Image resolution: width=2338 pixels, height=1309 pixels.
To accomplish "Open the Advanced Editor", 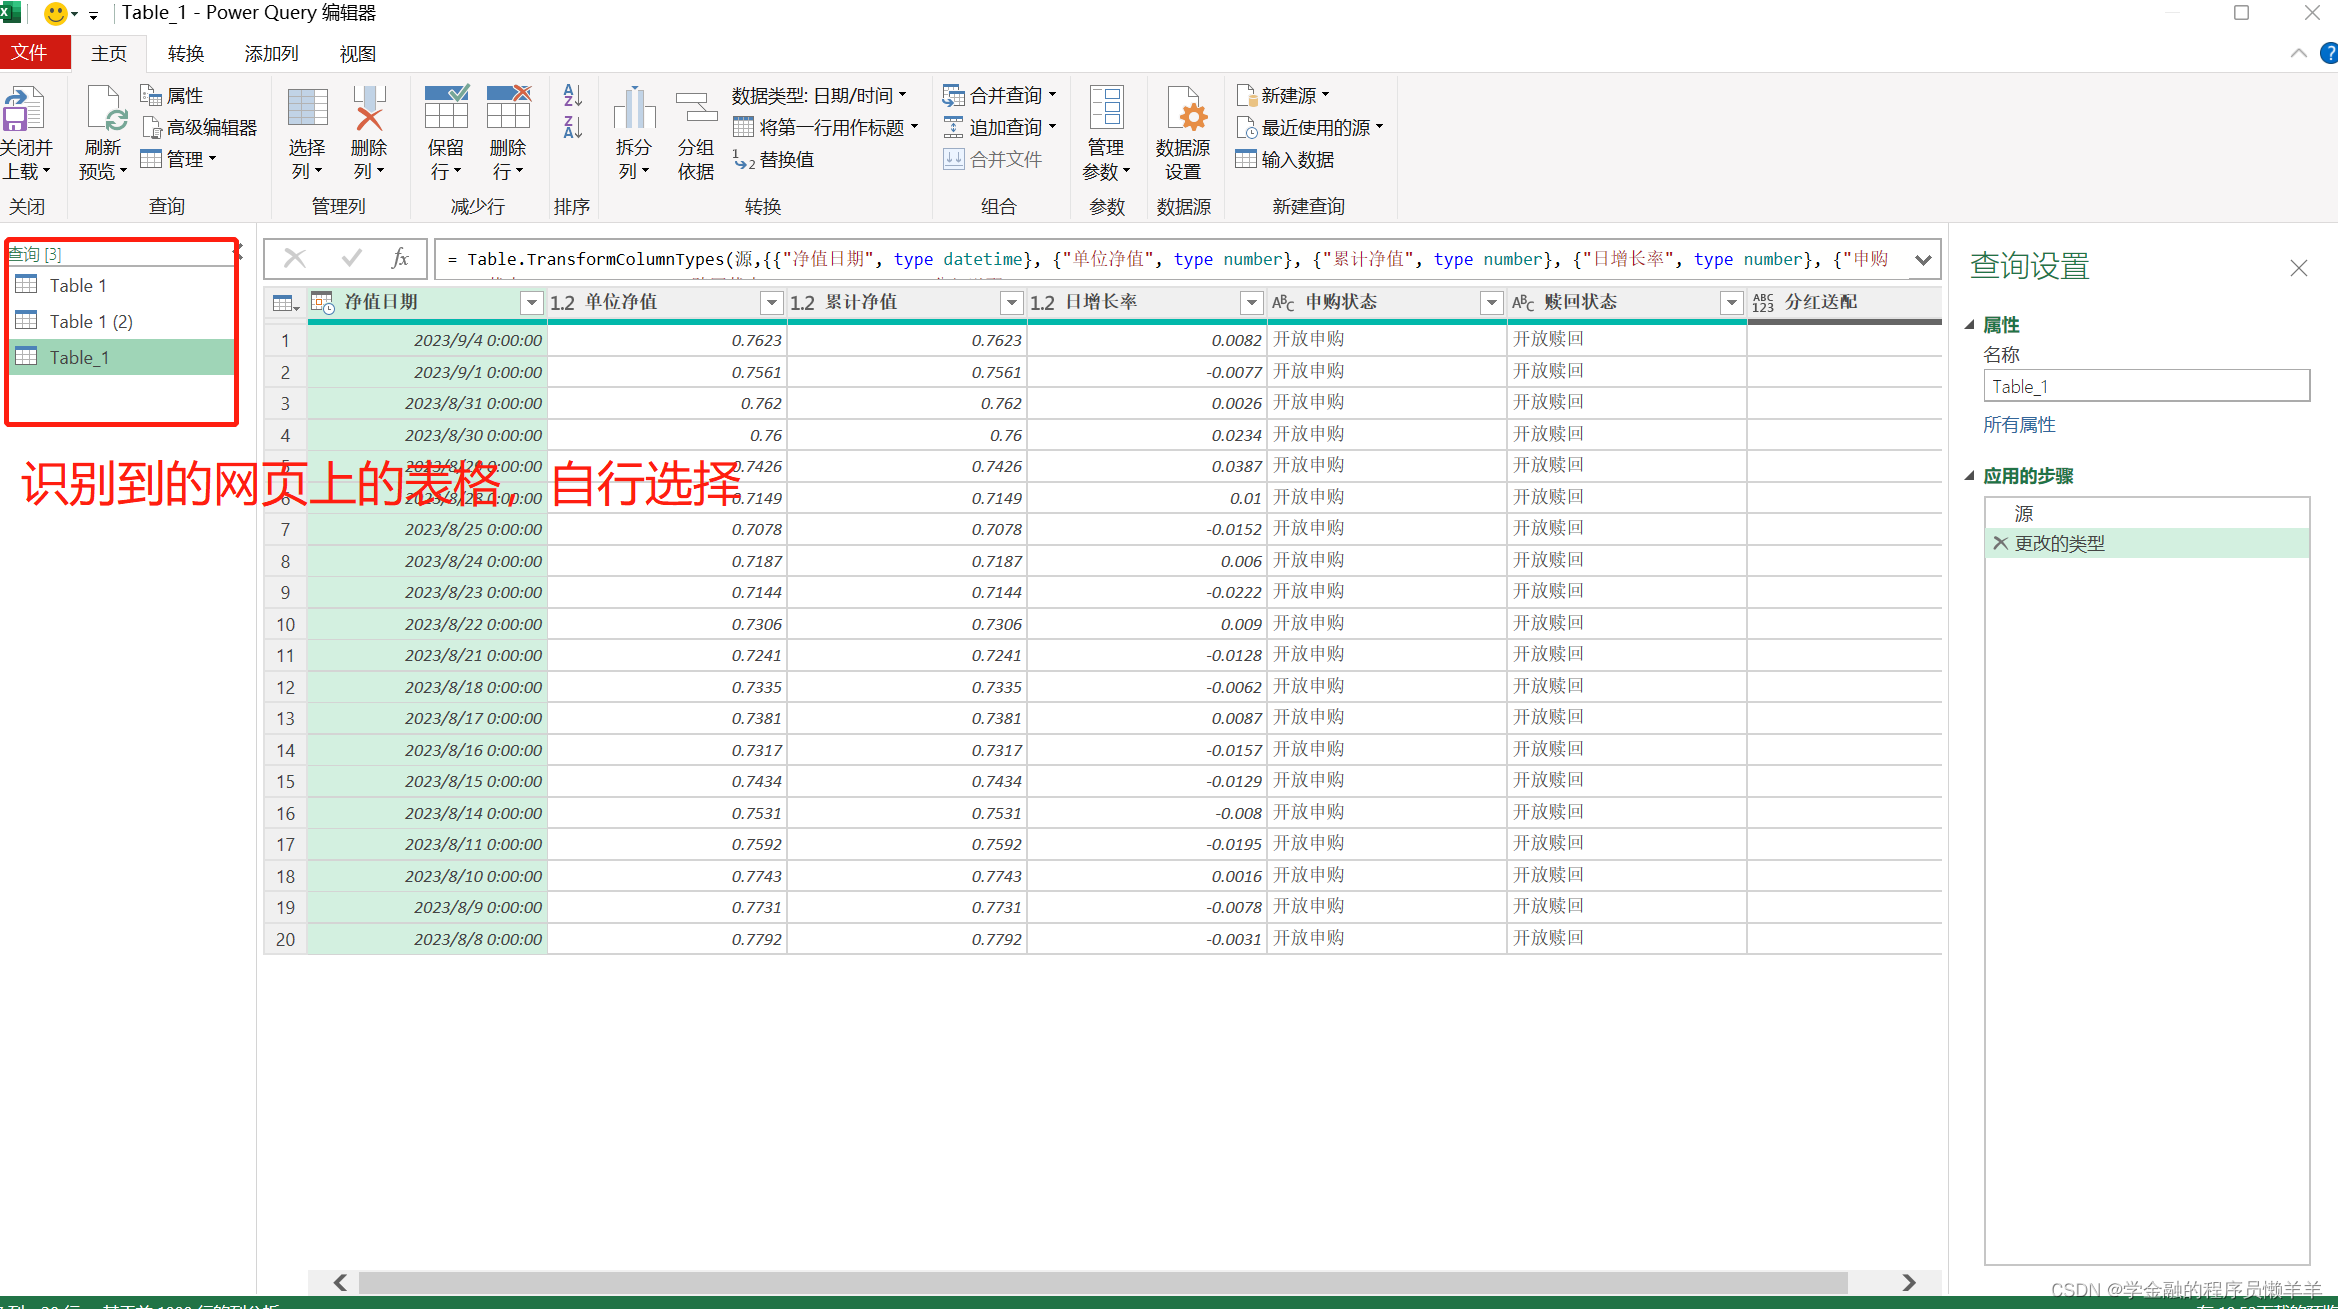I will pyautogui.click(x=200, y=128).
